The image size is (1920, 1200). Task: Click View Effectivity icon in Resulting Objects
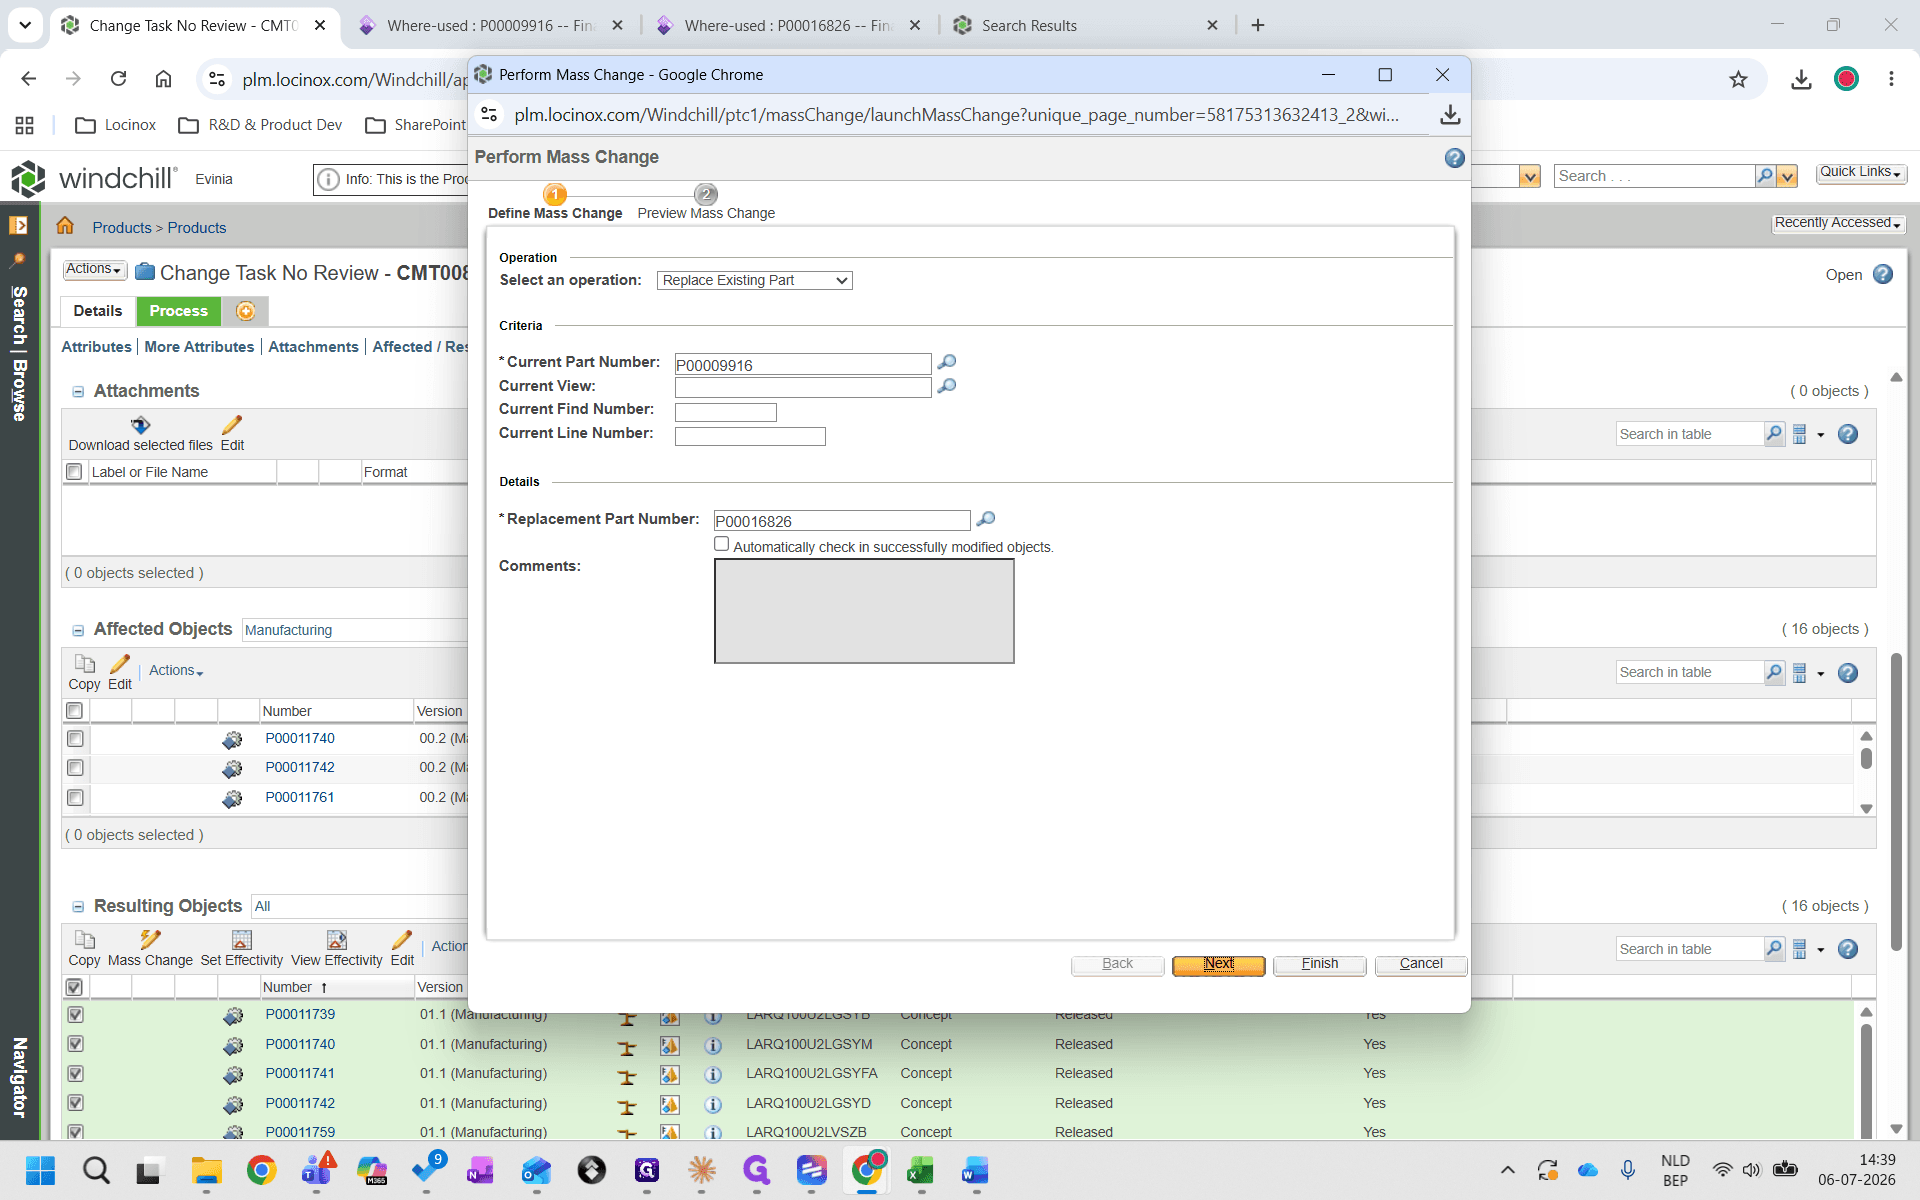click(337, 939)
